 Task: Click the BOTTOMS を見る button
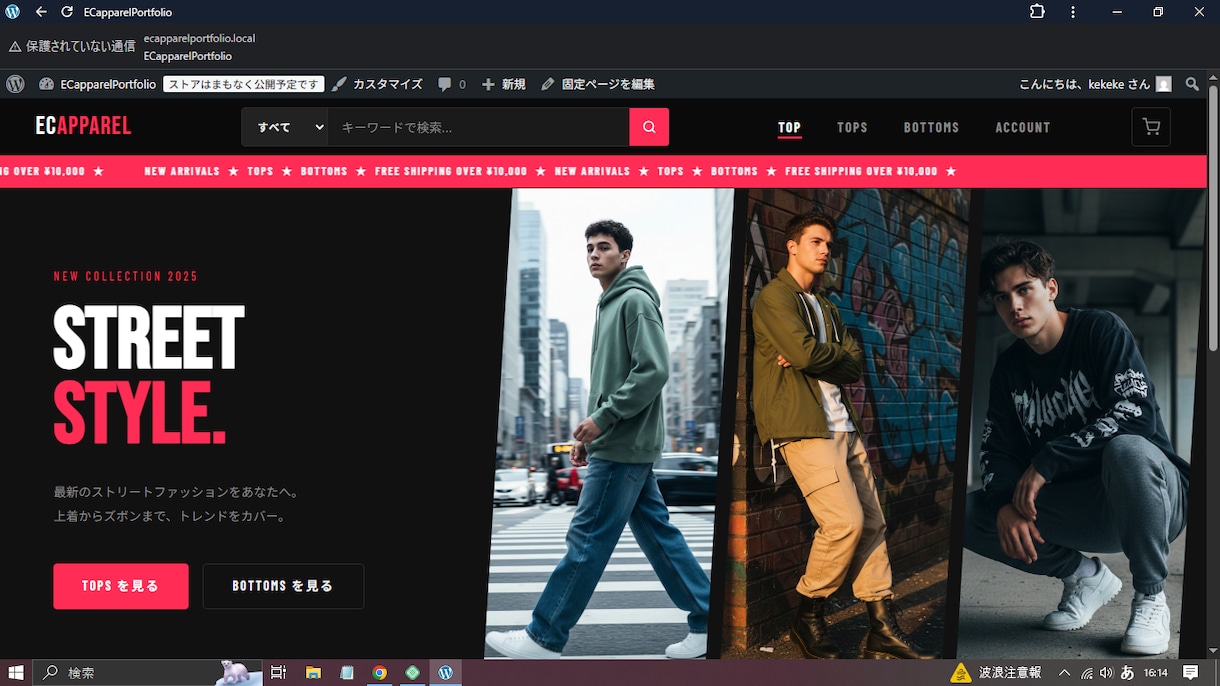283,586
